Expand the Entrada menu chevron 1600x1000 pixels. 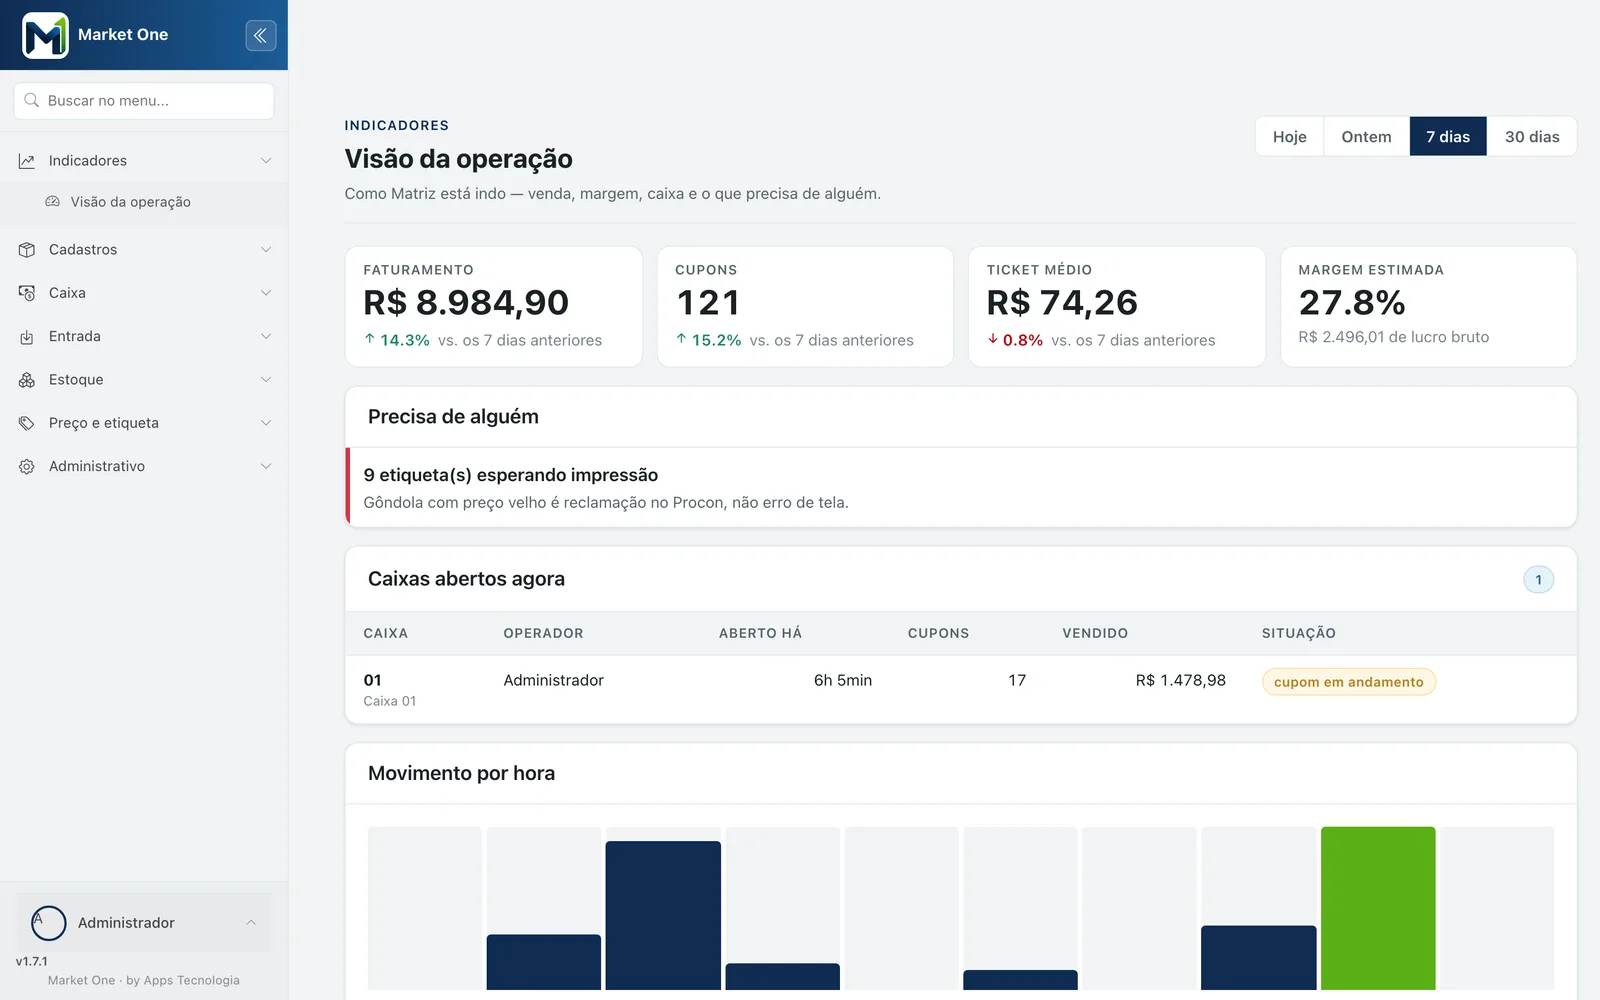pyautogui.click(x=266, y=337)
